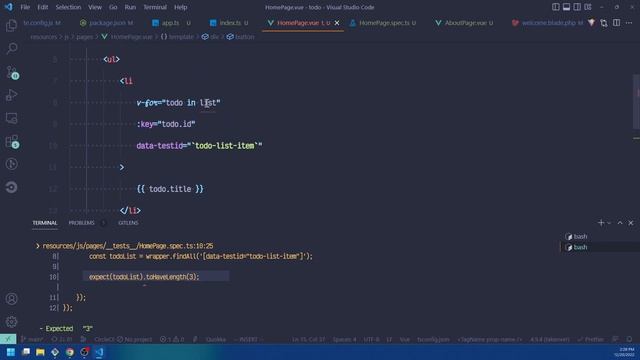The height and width of the screenshot is (360, 640).
Task: Open the new terminal launch profile dropdown
Action: point(609,223)
